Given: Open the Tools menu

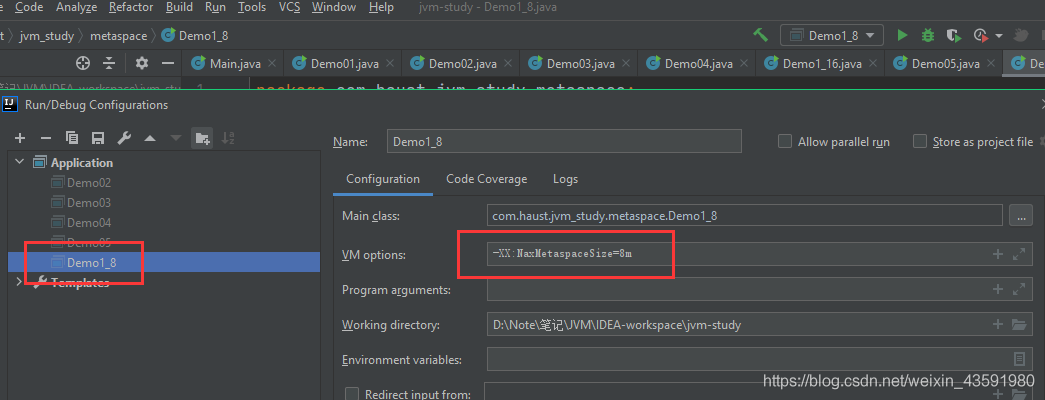Looking at the screenshot, I should point(252,7).
